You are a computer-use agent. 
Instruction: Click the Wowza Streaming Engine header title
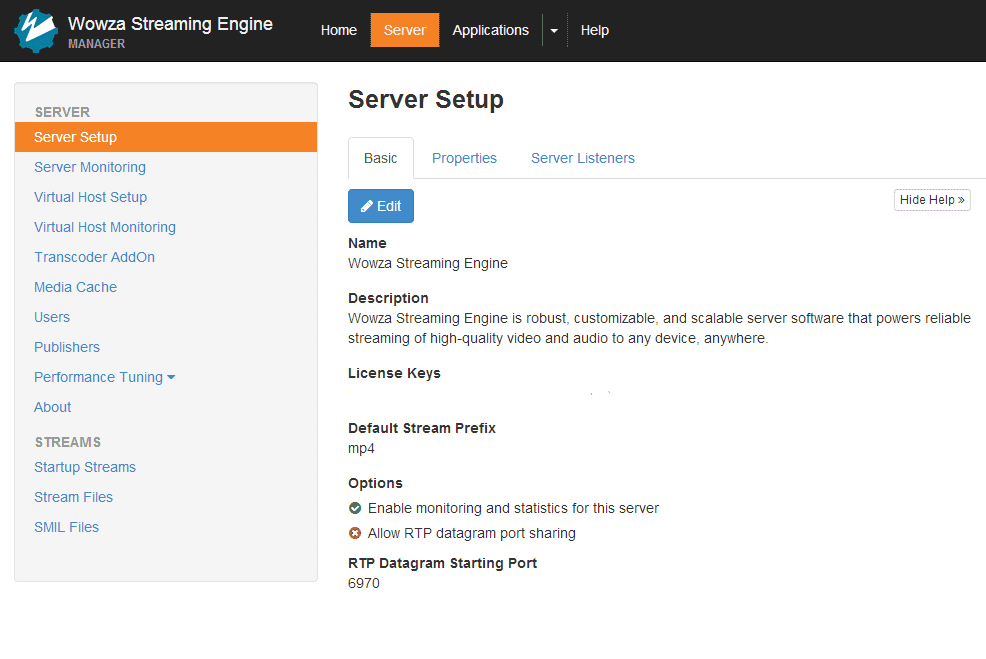[x=170, y=24]
